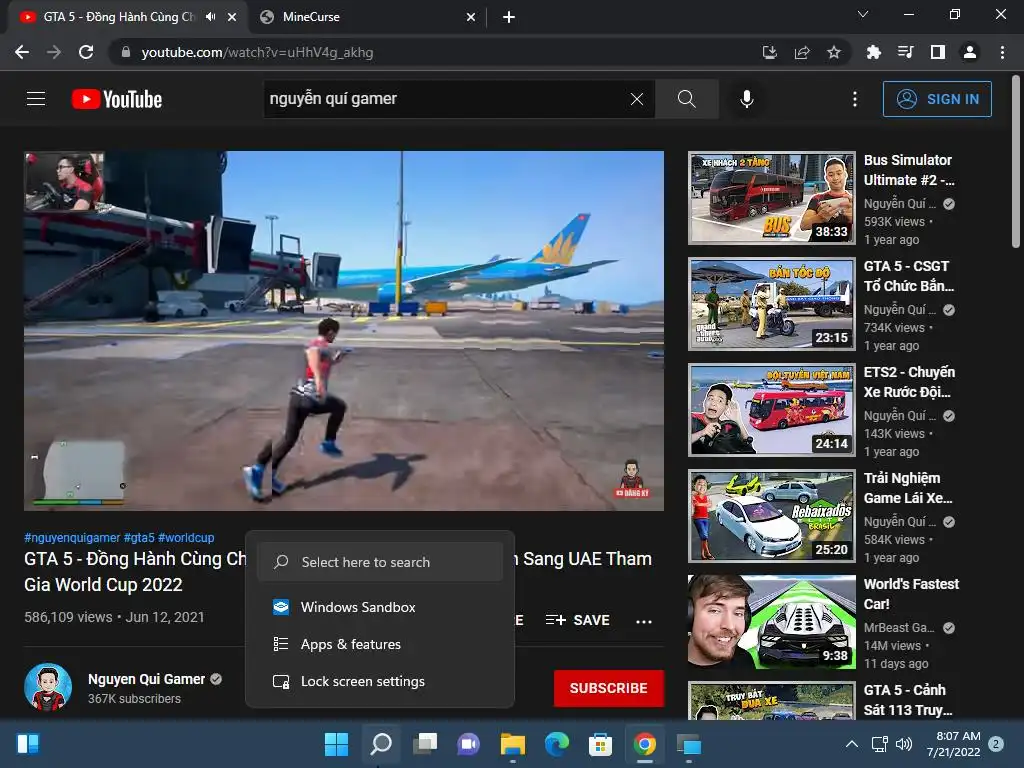Open more actions dots beside SAVE
1024x768 pixels.
(644, 621)
